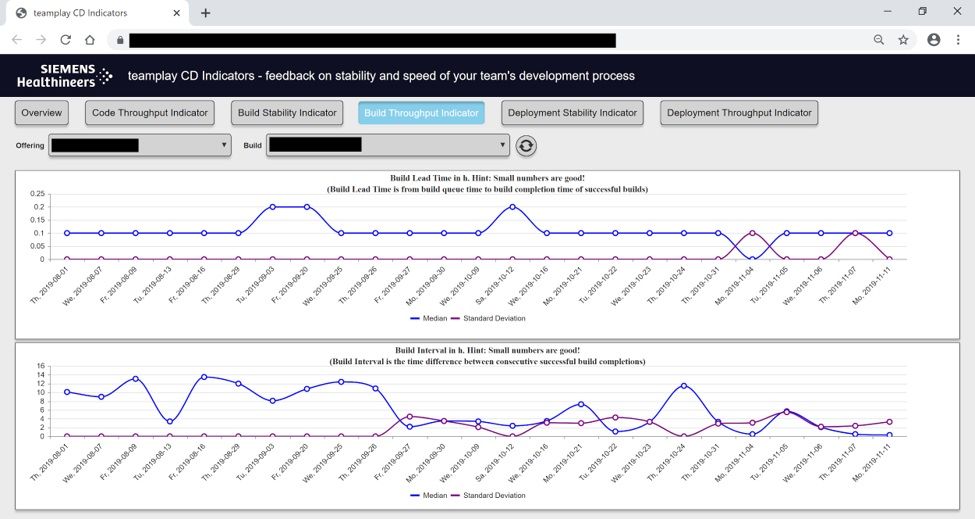Bookmark this page with the star icon

coord(903,40)
